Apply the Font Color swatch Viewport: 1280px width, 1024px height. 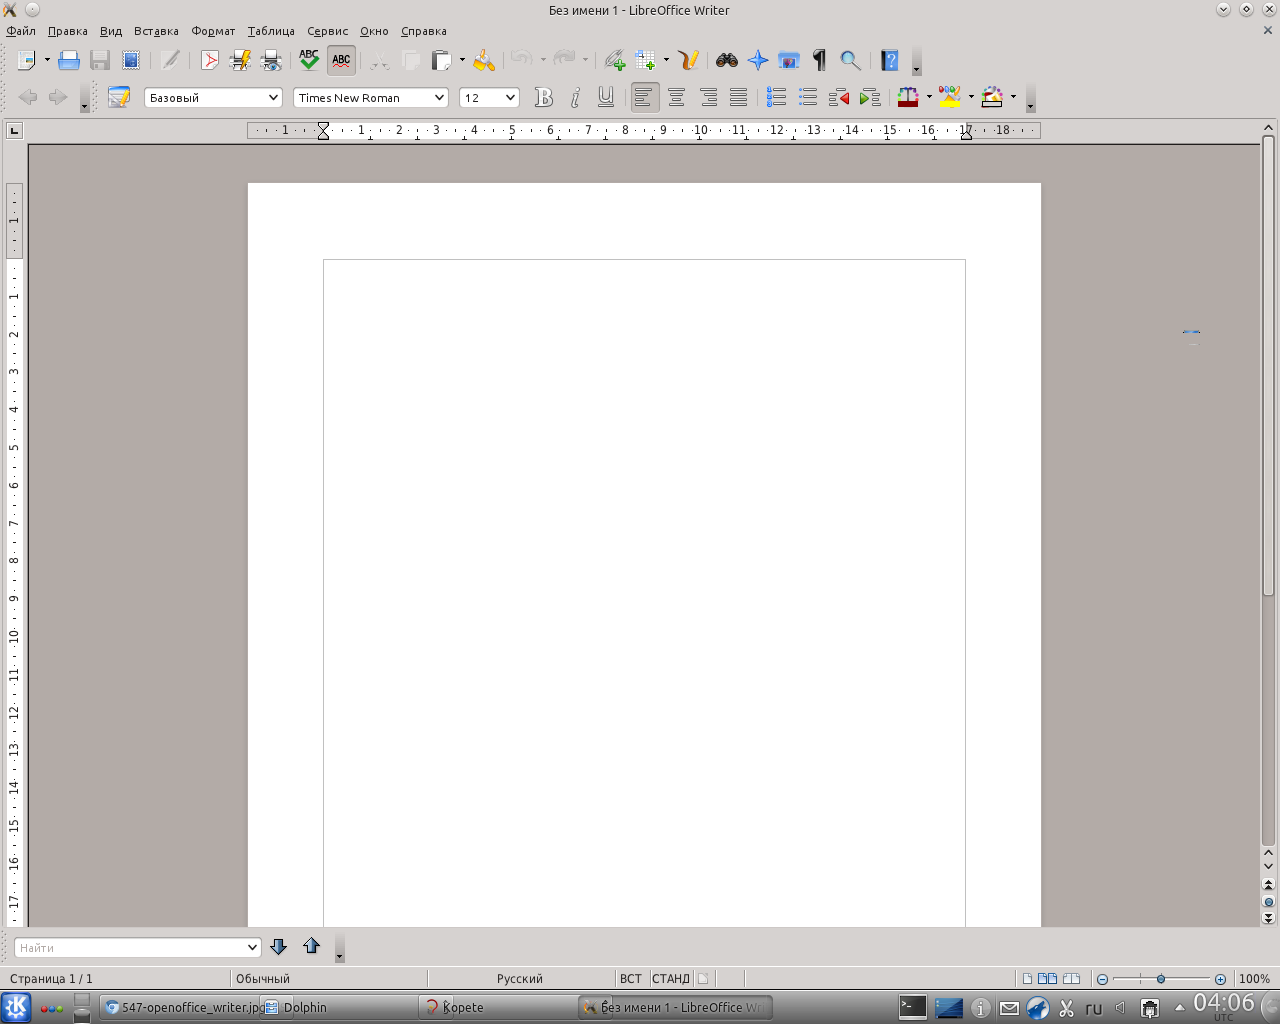point(908,97)
